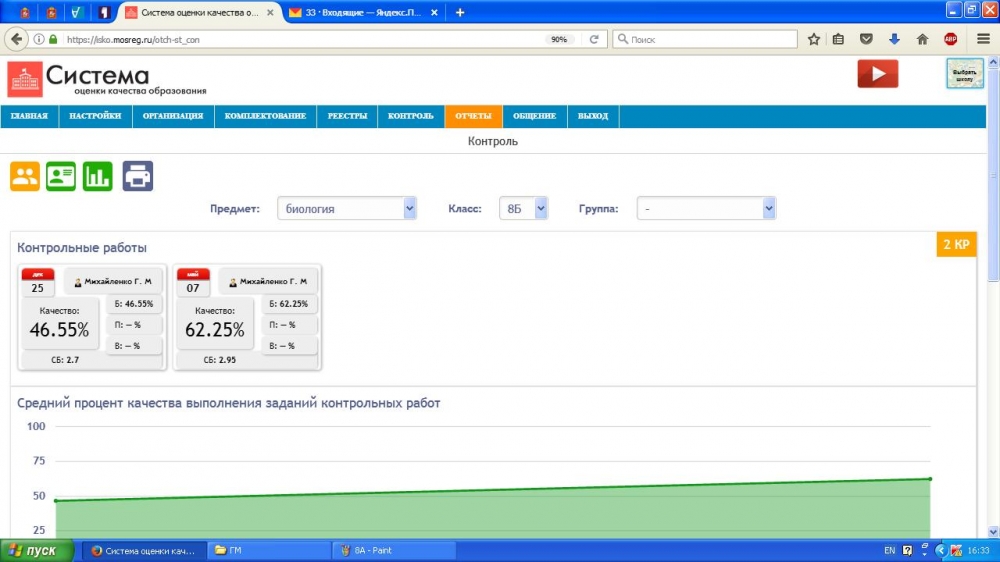The width and height of the screenshot is (1000, 562).
Task: Click the orange group of people icon
Action: coord(25,176)
